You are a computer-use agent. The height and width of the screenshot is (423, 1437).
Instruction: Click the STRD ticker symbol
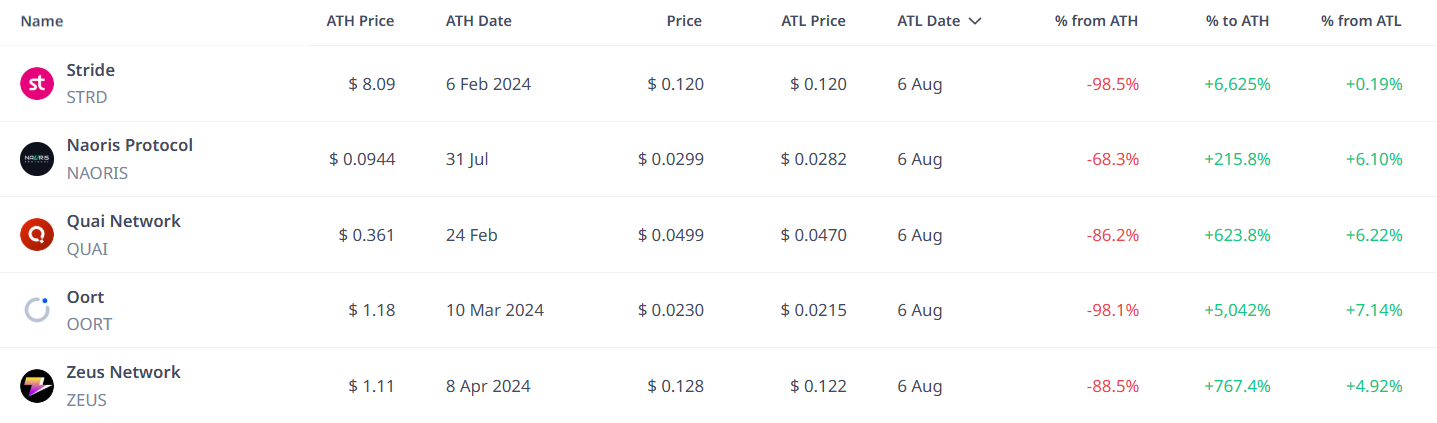(x=87, y=98)
